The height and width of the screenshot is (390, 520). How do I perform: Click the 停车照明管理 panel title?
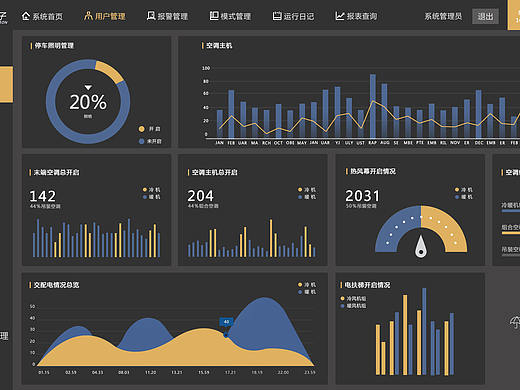54,46
